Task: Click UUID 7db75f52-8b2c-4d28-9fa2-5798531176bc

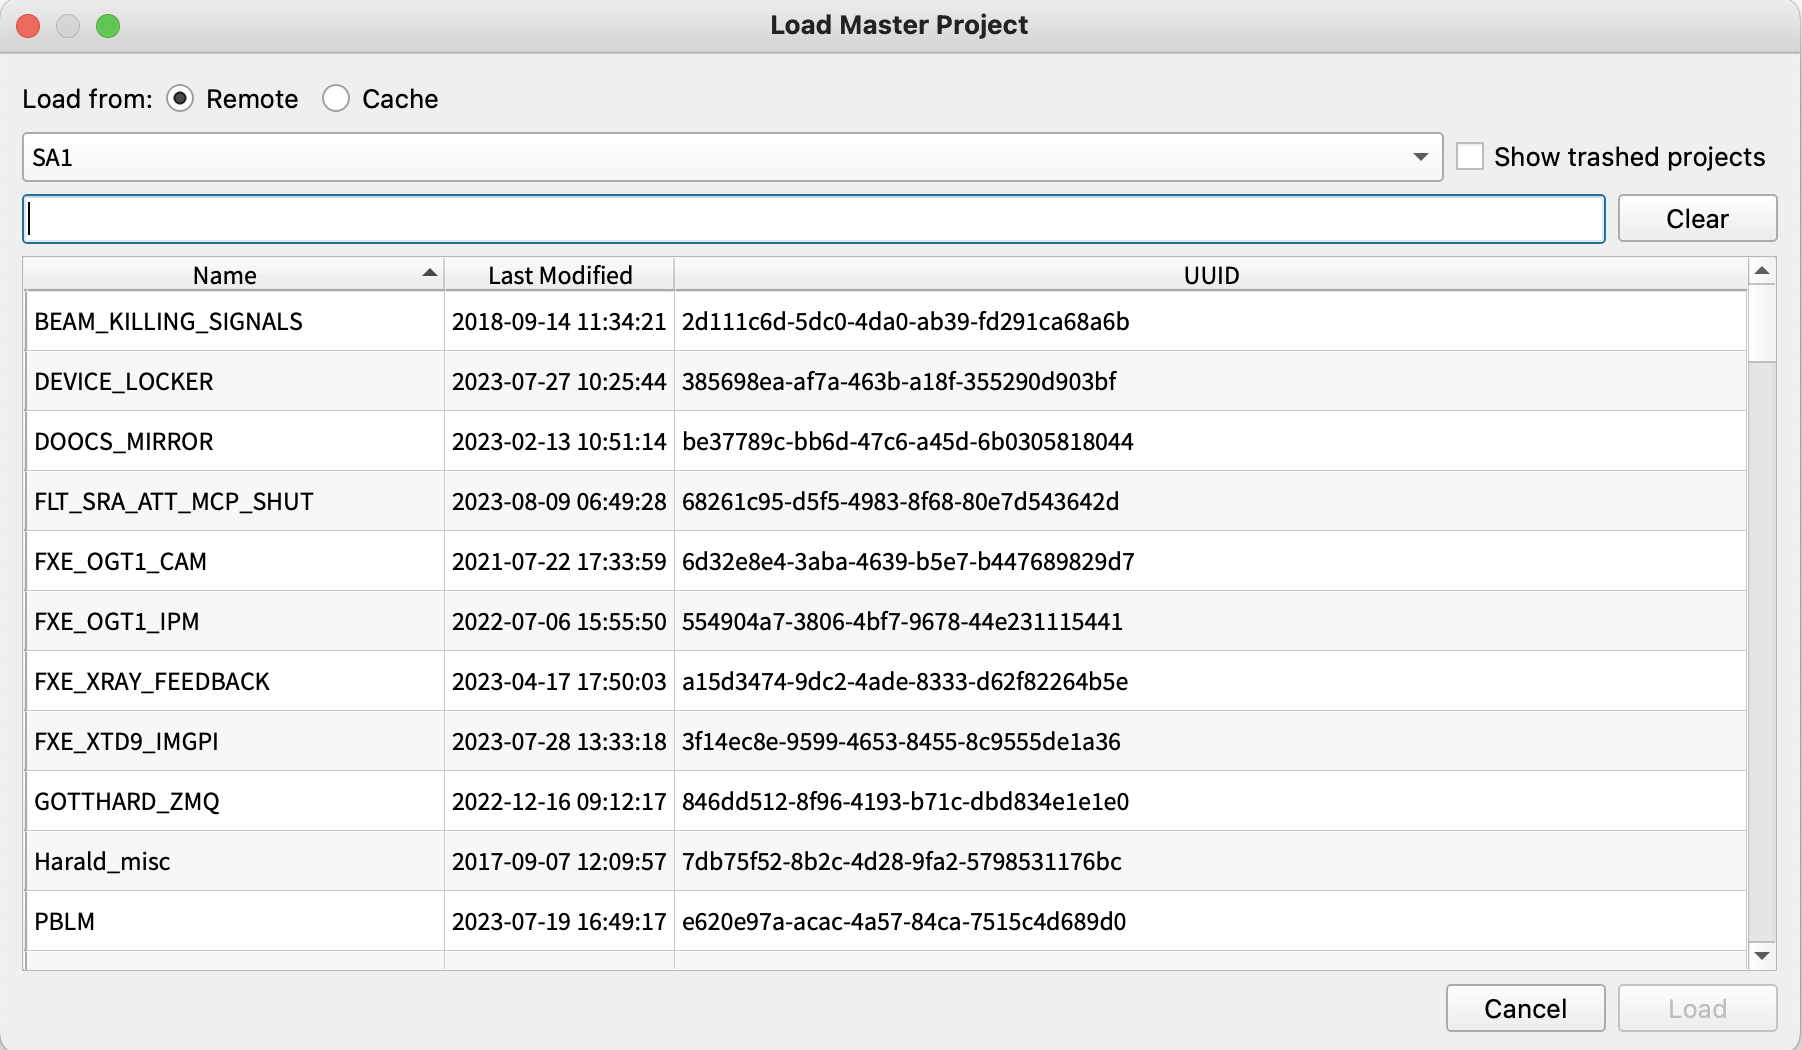Action: coord(902,861)
